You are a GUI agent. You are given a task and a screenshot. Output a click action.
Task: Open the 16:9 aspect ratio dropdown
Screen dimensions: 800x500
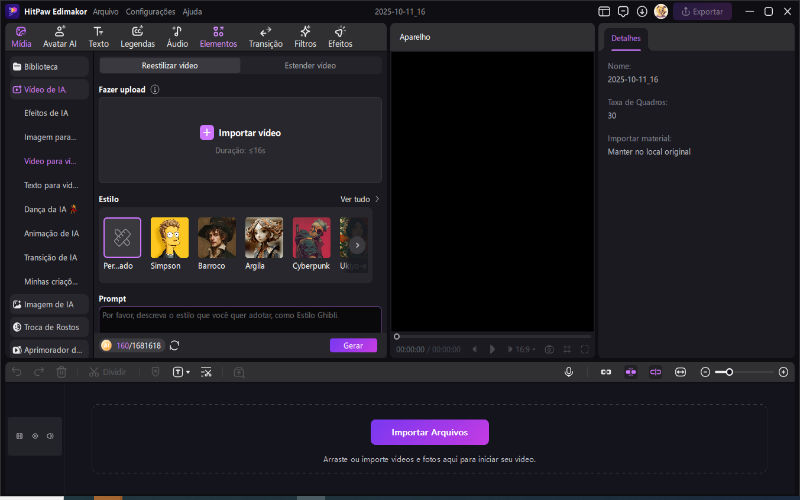pyautogui.click(x=525, y=349)
